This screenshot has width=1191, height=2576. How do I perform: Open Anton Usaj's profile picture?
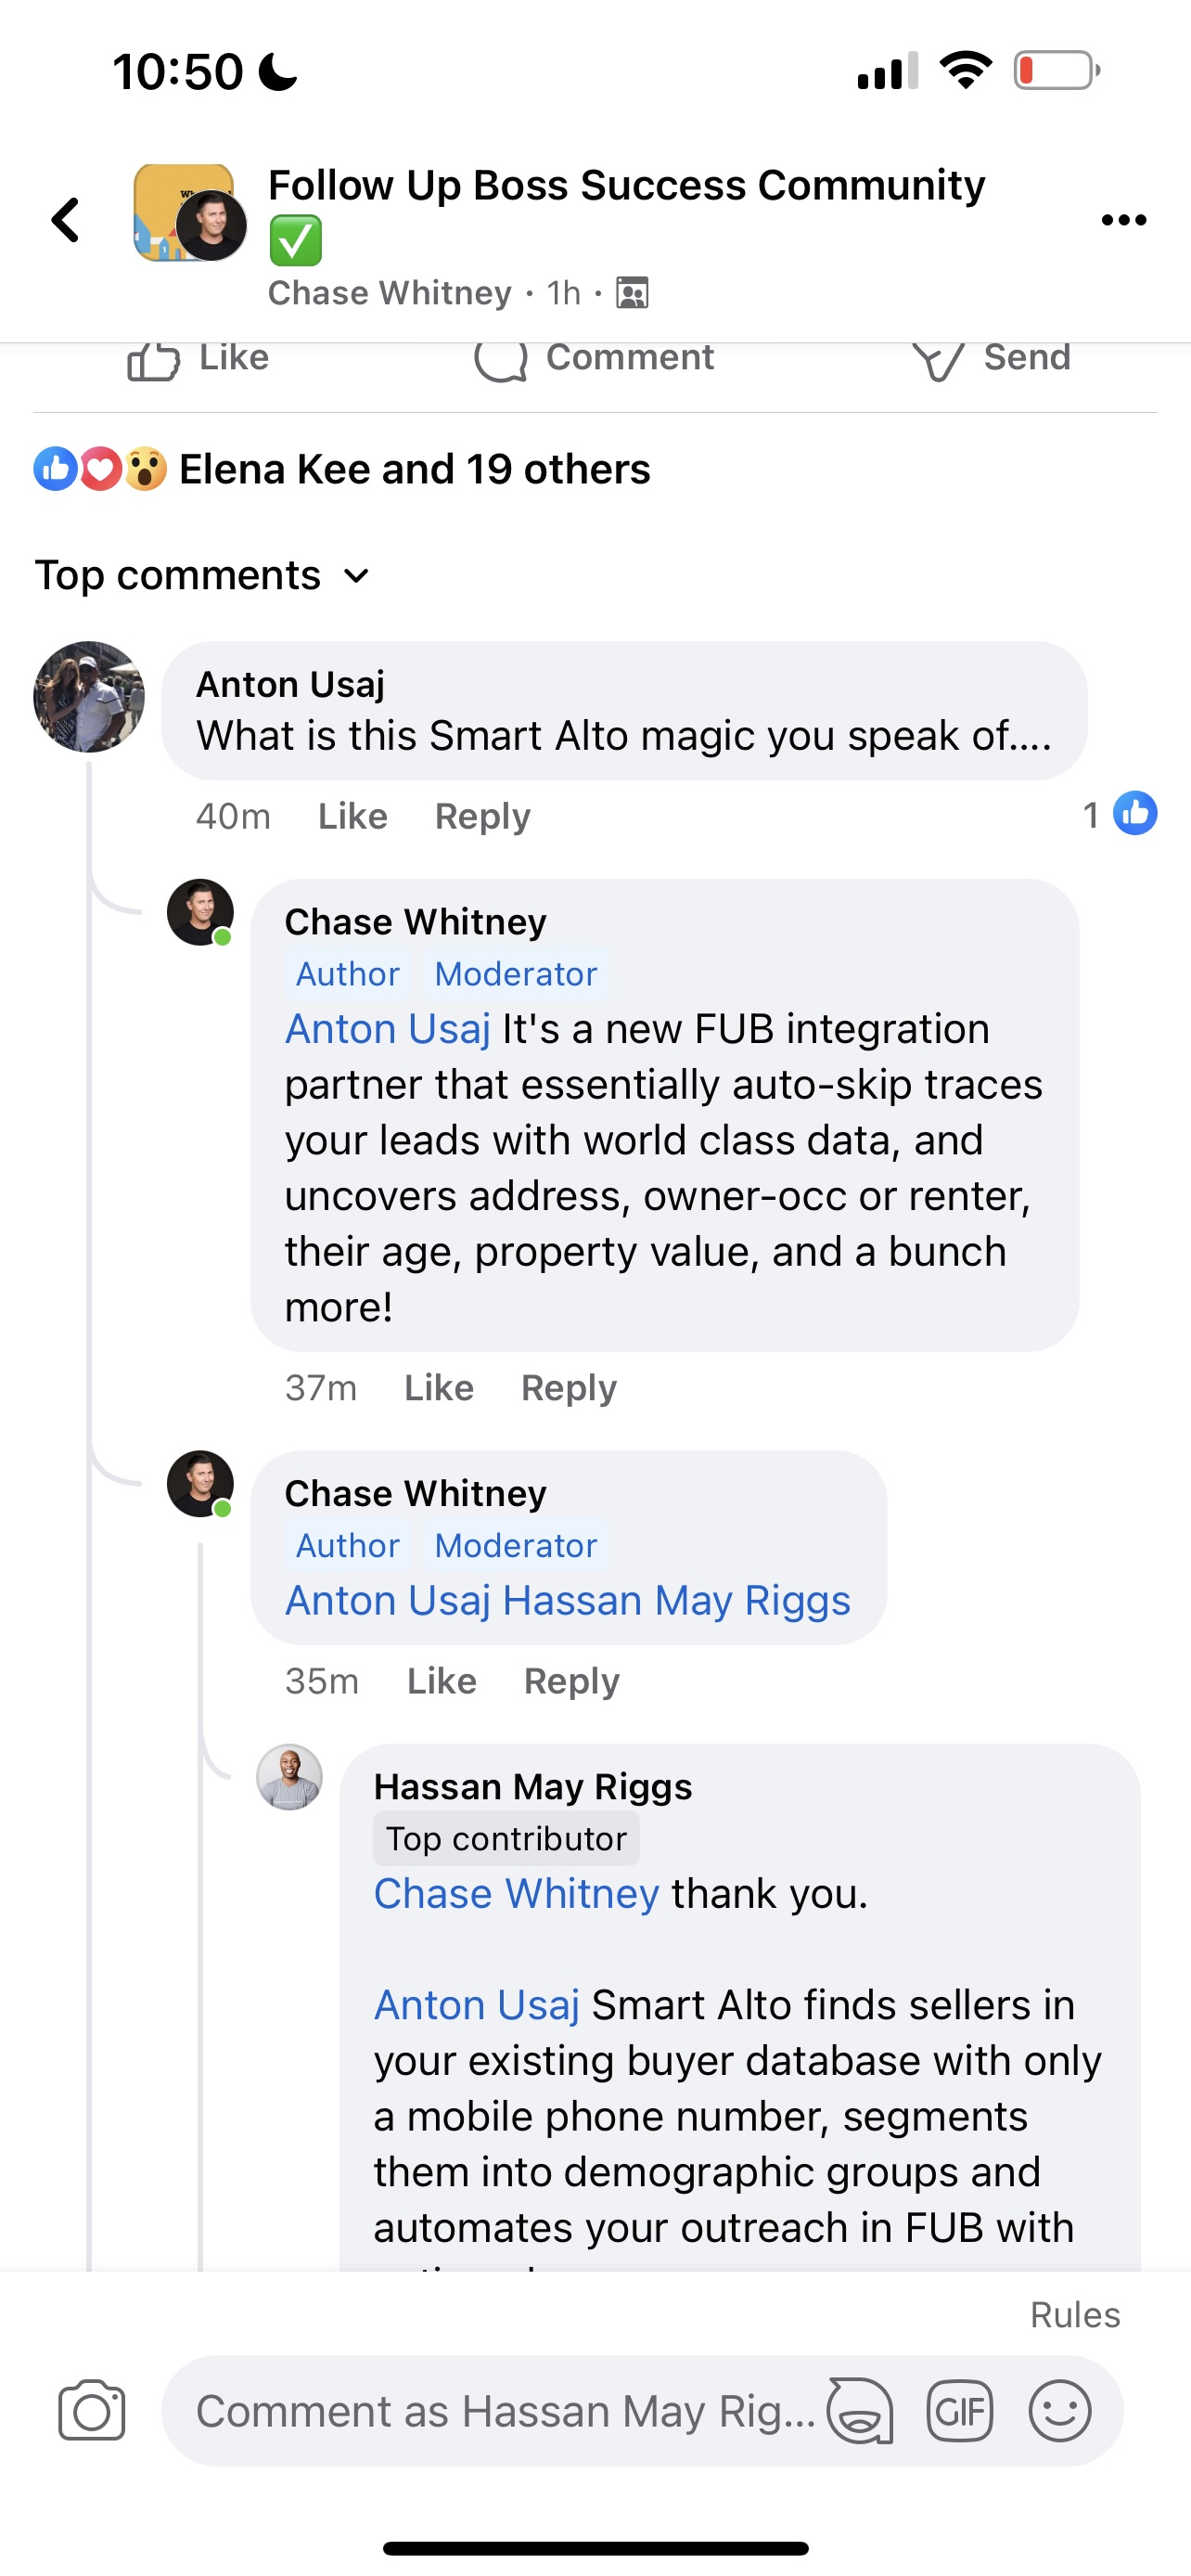click(89, 697)
